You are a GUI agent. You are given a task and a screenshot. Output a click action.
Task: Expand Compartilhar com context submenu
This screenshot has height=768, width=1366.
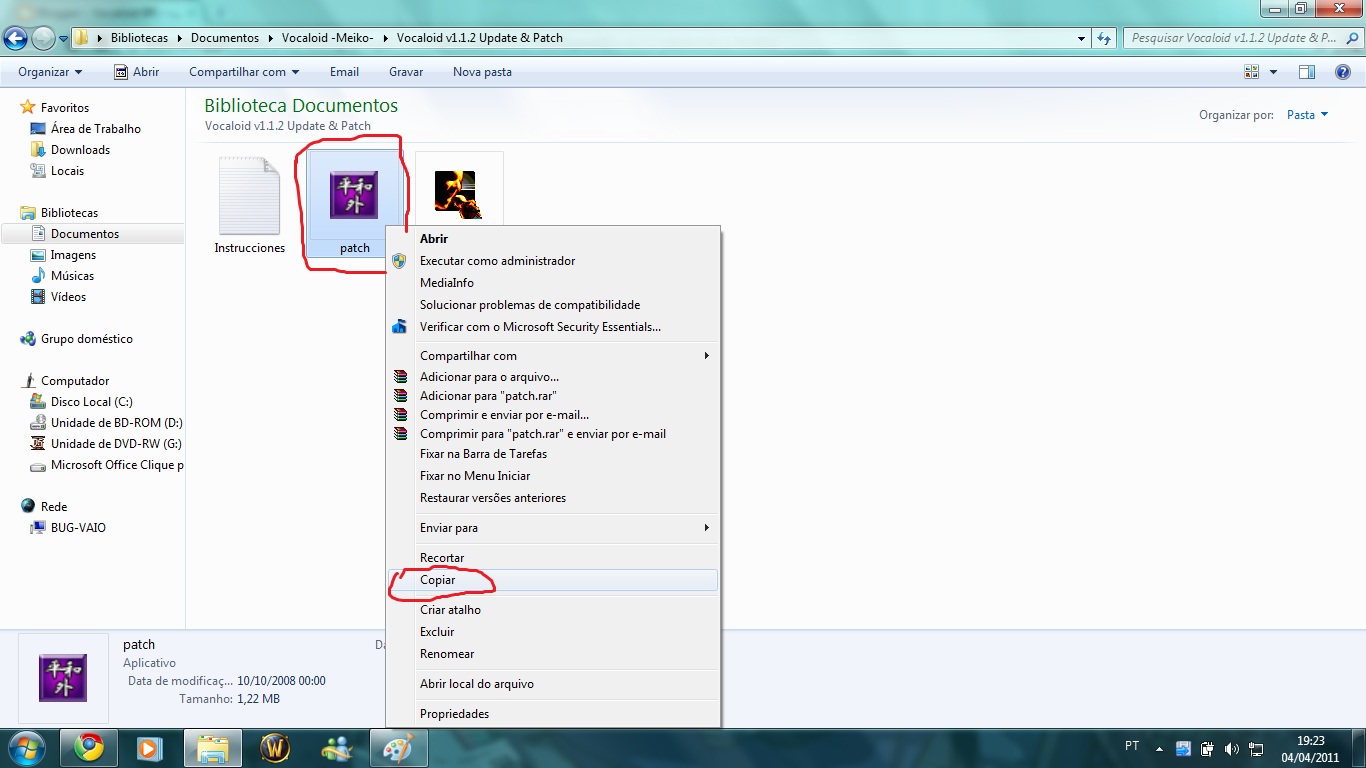coord(553,356)
